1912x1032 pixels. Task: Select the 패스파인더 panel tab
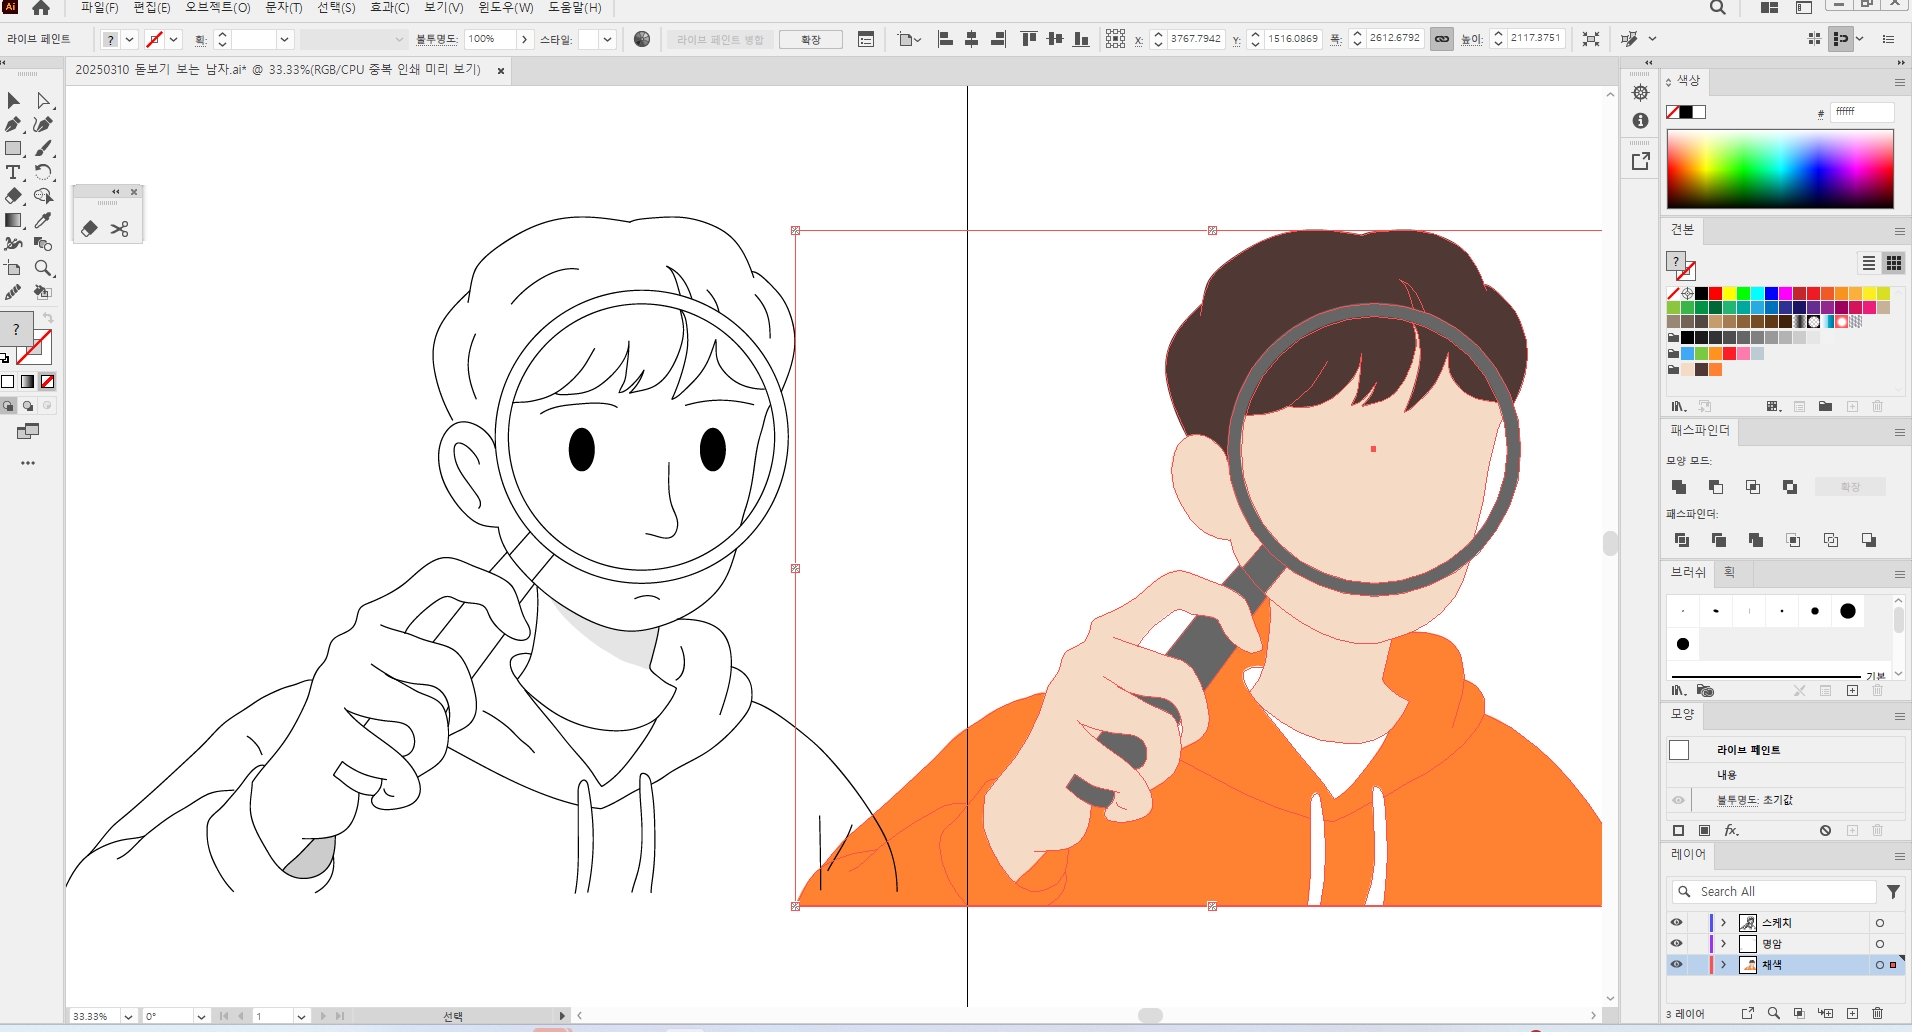[x=1699, y=430]
